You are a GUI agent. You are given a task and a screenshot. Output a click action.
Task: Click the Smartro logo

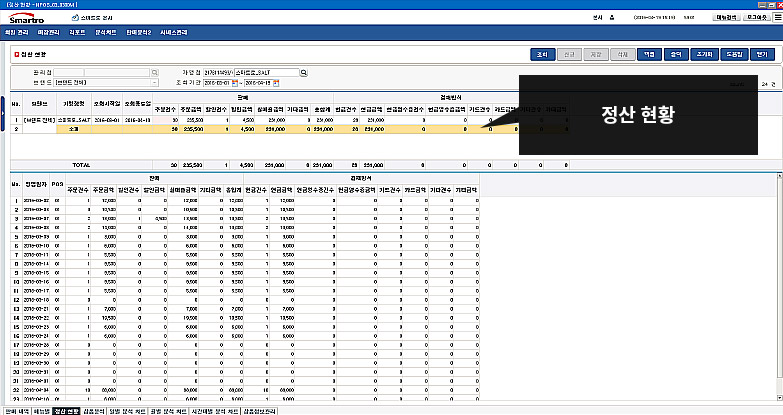coord(26,18)
